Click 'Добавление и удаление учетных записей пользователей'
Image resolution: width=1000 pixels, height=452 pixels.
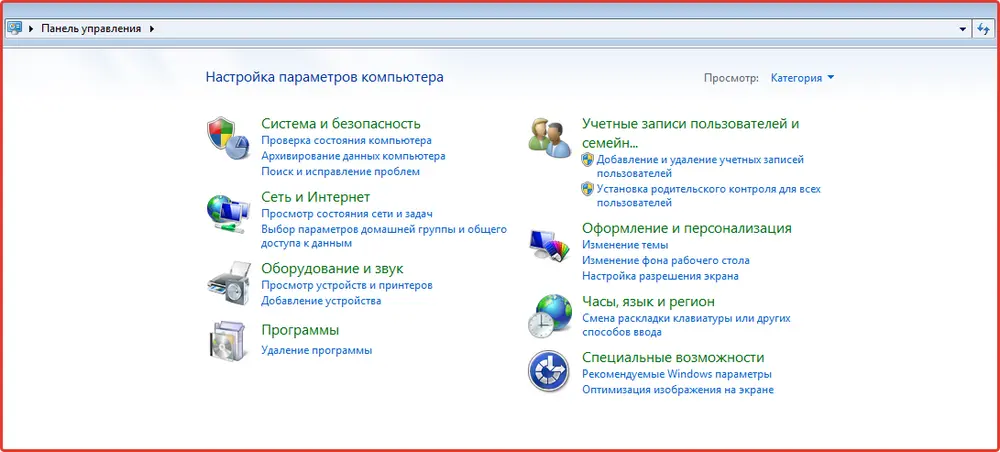point(700,166)
